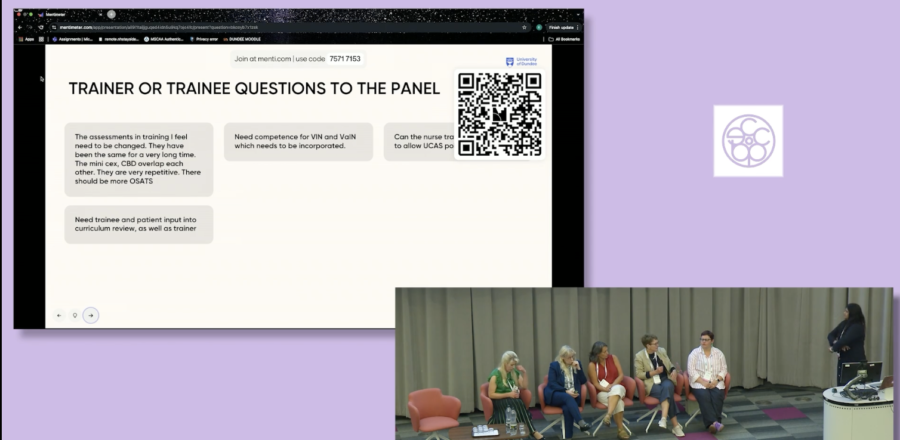Click the lightbulb icon between slide arrows

(75, 315)
